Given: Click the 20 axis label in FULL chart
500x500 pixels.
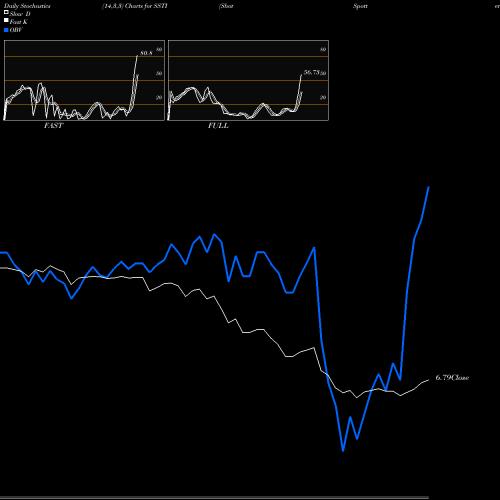Looking at the screenshot, I should tap(323, 97).
